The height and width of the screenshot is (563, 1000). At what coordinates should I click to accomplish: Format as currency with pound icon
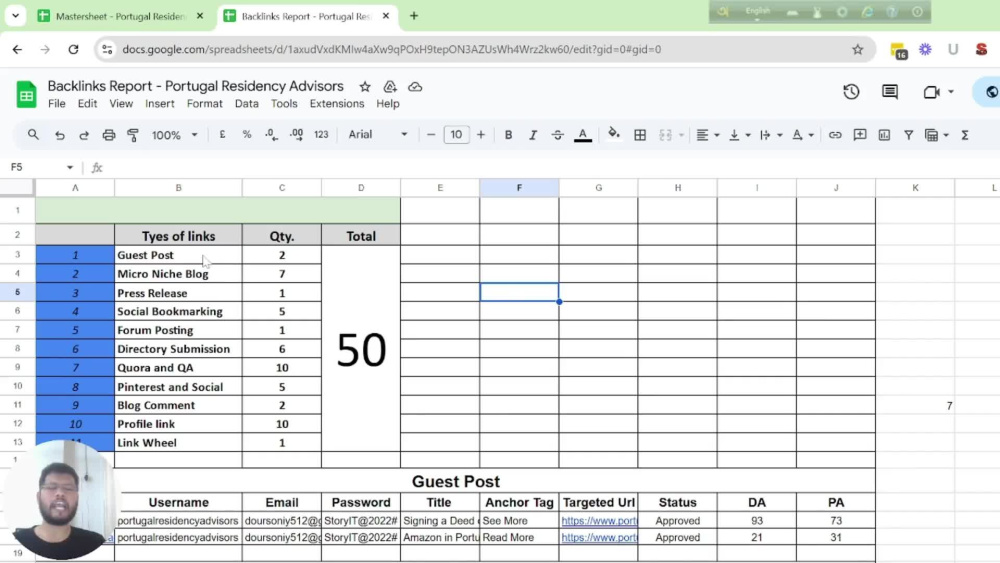coord(222,135)
